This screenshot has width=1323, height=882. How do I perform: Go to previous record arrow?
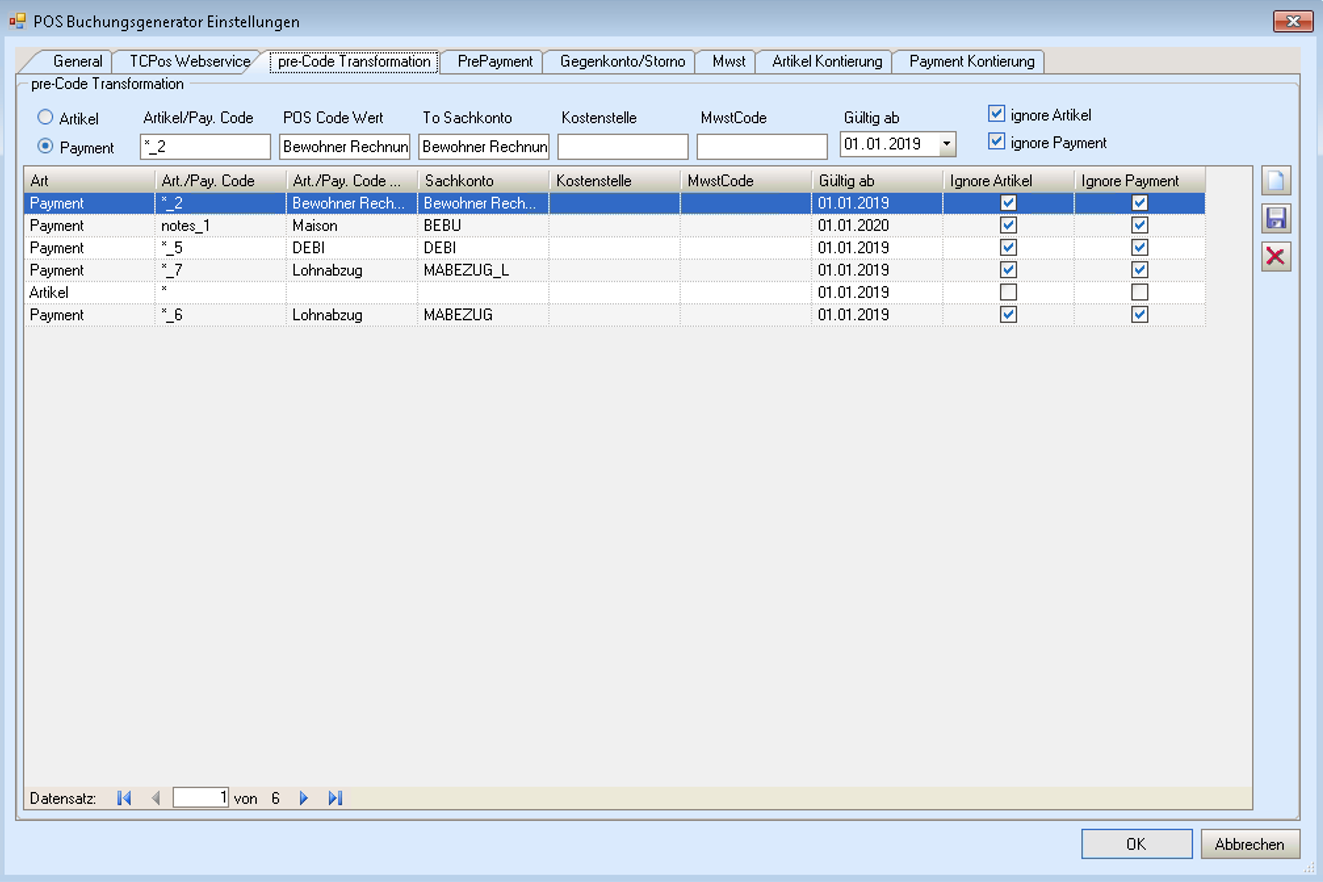pos(155,798)
